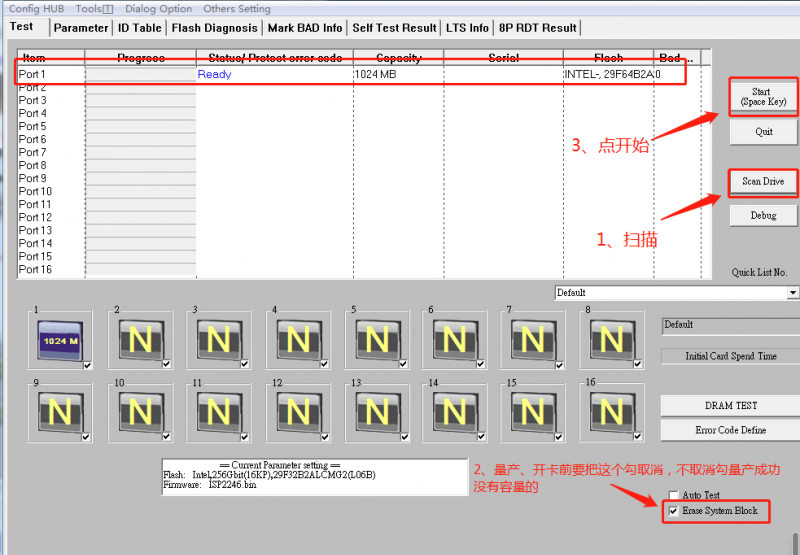Switch to the Flash Diagnosis tab
The height and width of the screenshot is (555, 800).
tap(214, 28)
